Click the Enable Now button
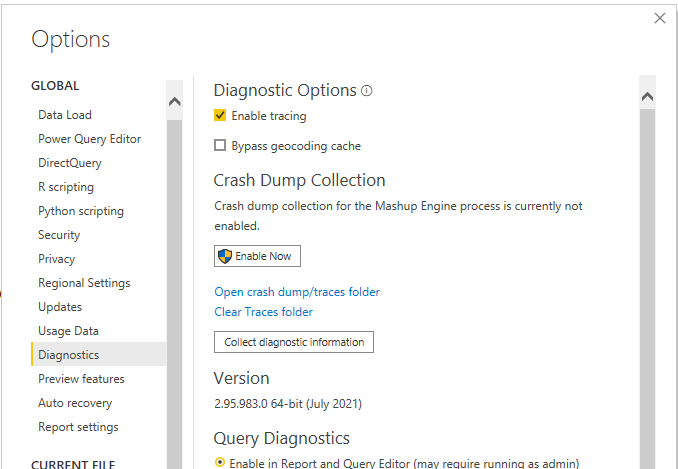 [x=257, y=256]
